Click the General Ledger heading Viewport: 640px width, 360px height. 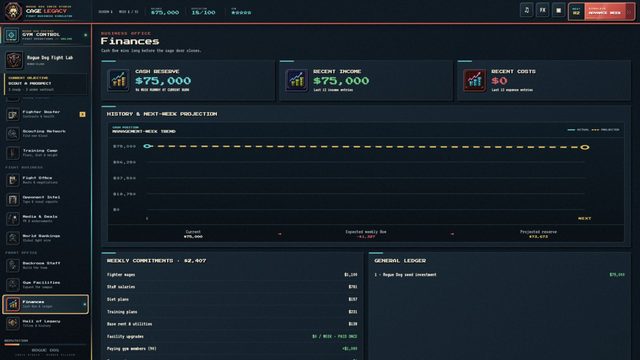[x=400, y=260]
